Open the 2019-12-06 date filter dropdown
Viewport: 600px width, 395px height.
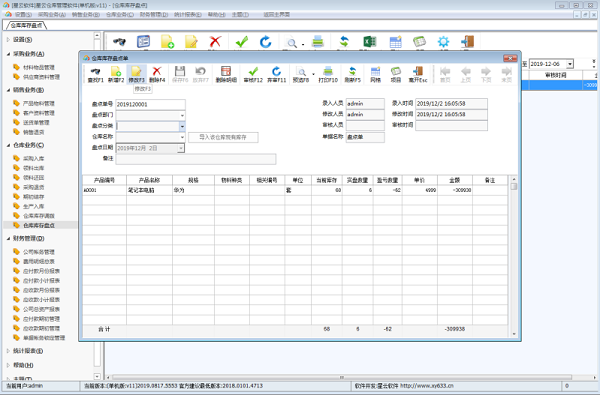(570, 64)
